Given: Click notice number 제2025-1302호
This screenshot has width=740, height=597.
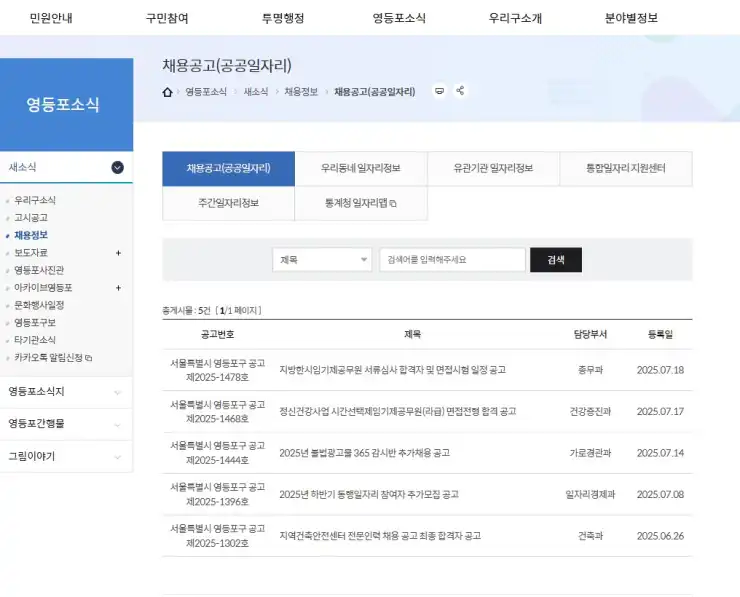Looking at the screenshot, I should pos(218,543).
